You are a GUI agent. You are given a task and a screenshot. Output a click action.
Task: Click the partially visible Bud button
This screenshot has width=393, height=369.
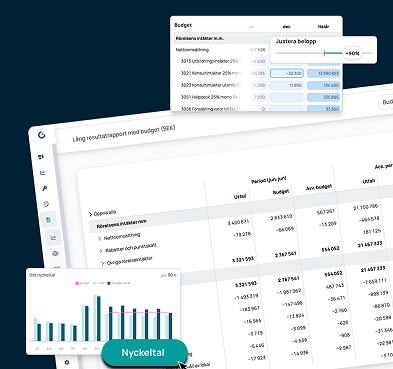coord(386,102)
